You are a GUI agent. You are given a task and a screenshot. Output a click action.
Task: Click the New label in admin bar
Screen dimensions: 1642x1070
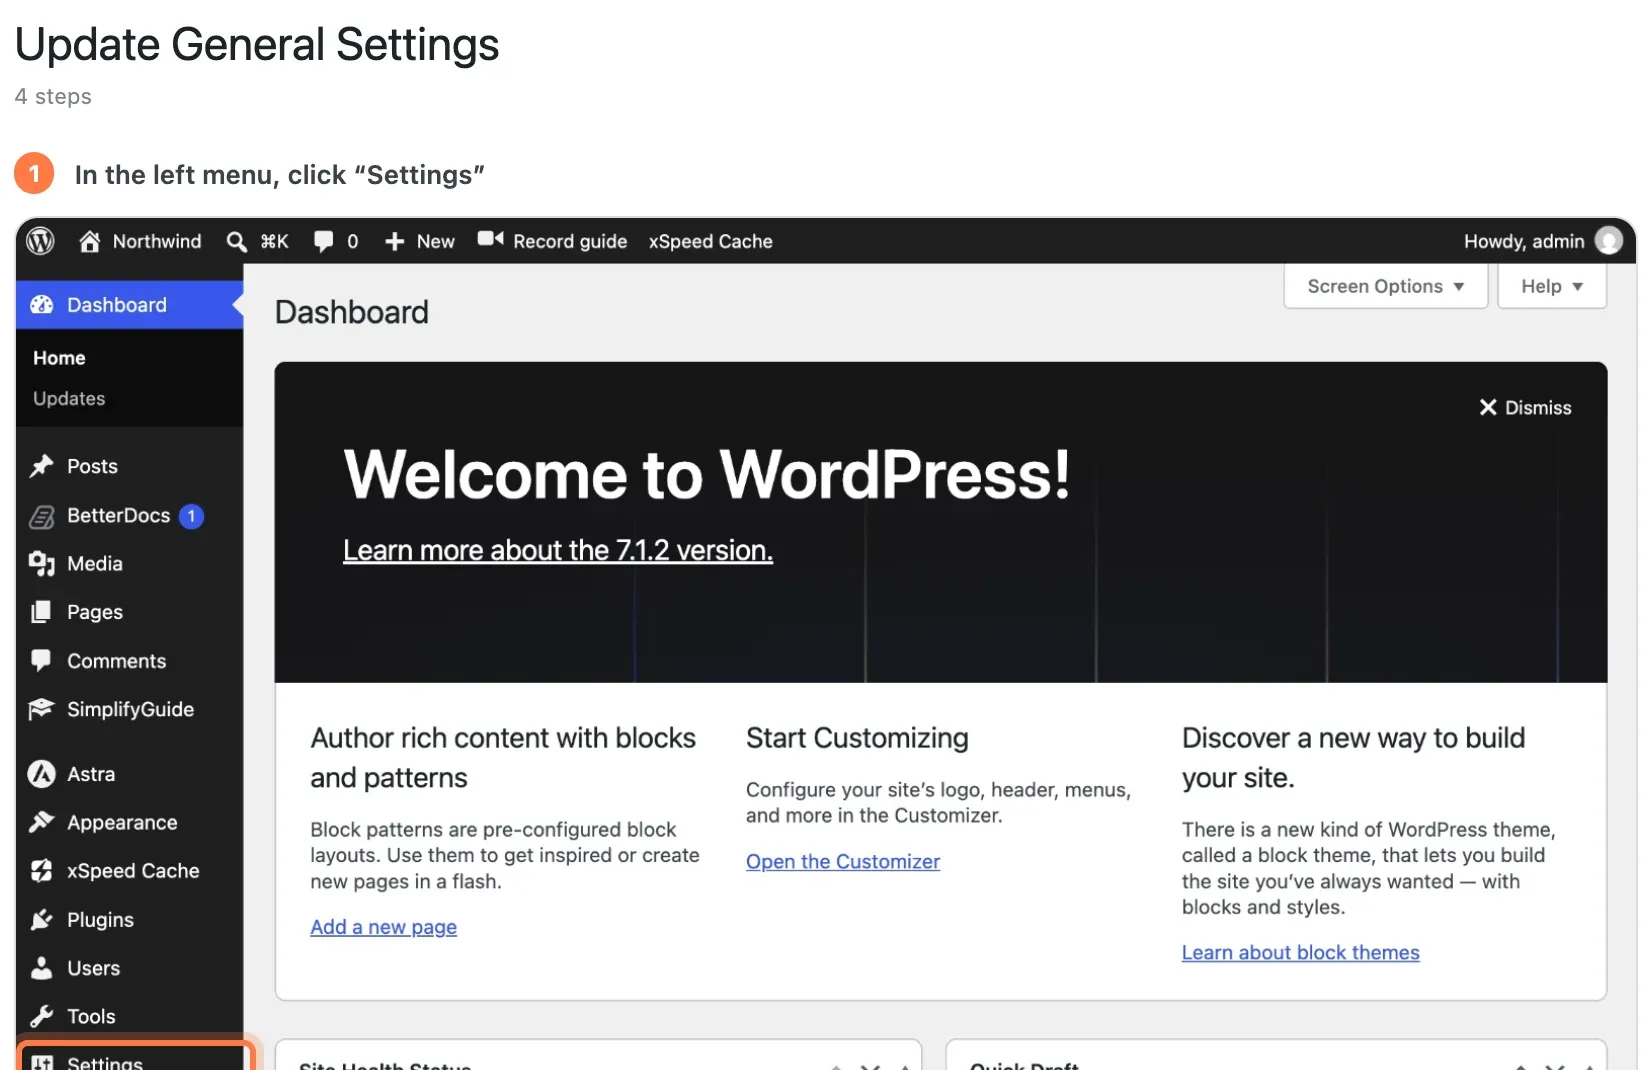(436, 242)
